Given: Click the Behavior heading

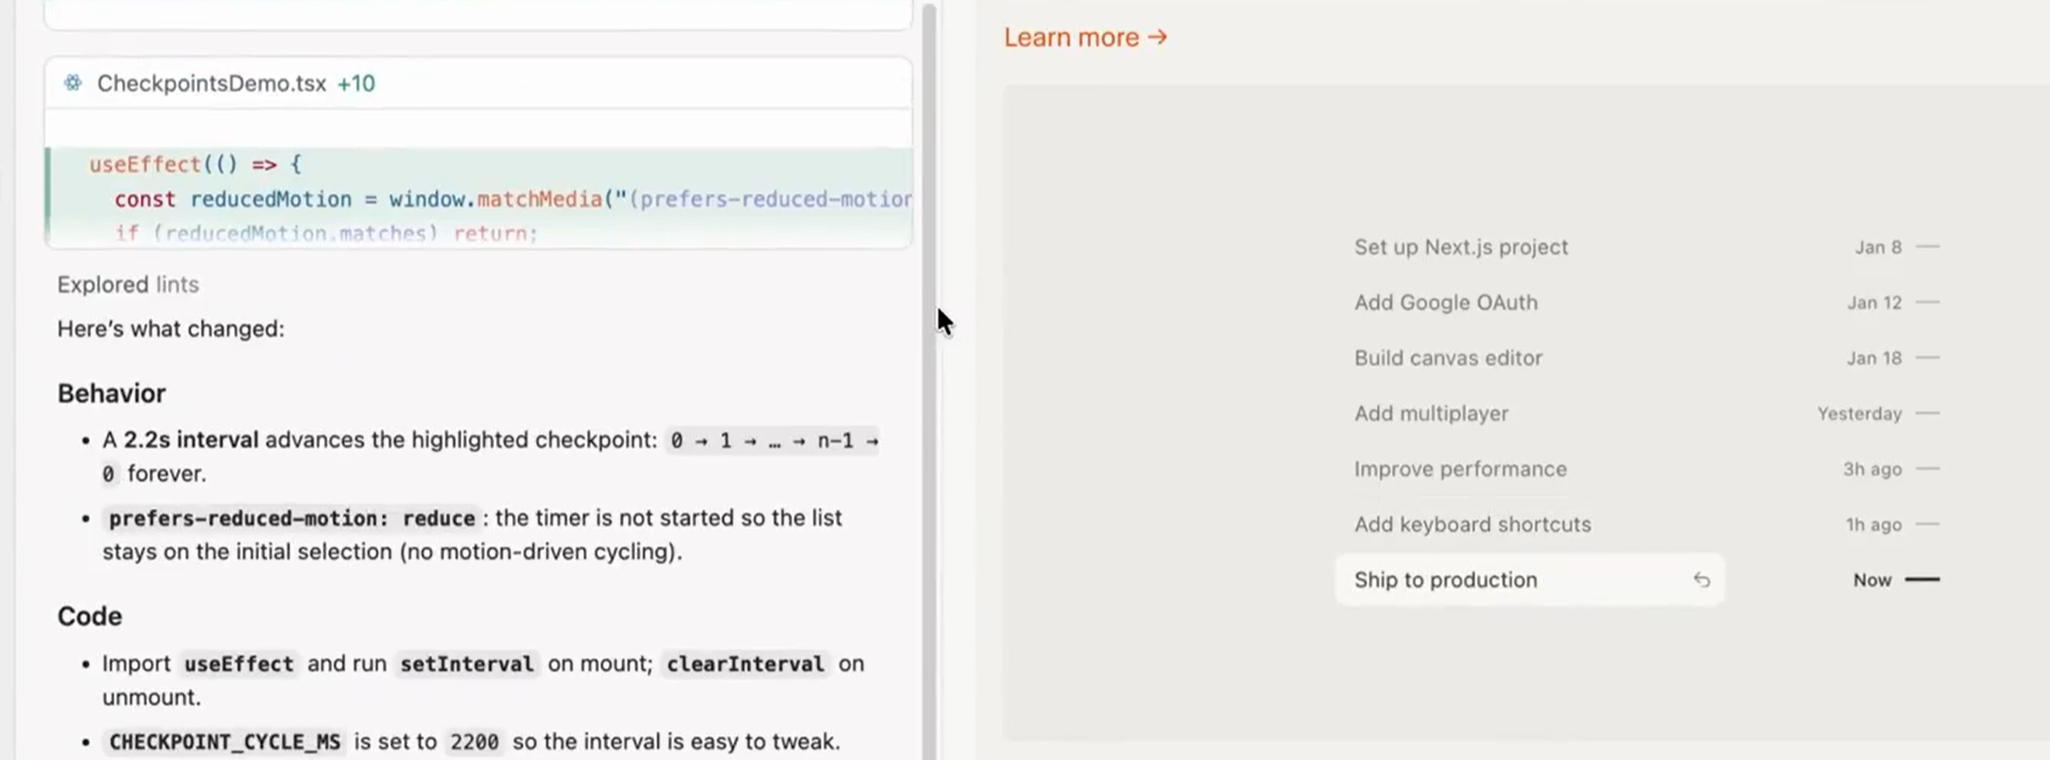Looking at the screenshot, I should click(111, 393).
